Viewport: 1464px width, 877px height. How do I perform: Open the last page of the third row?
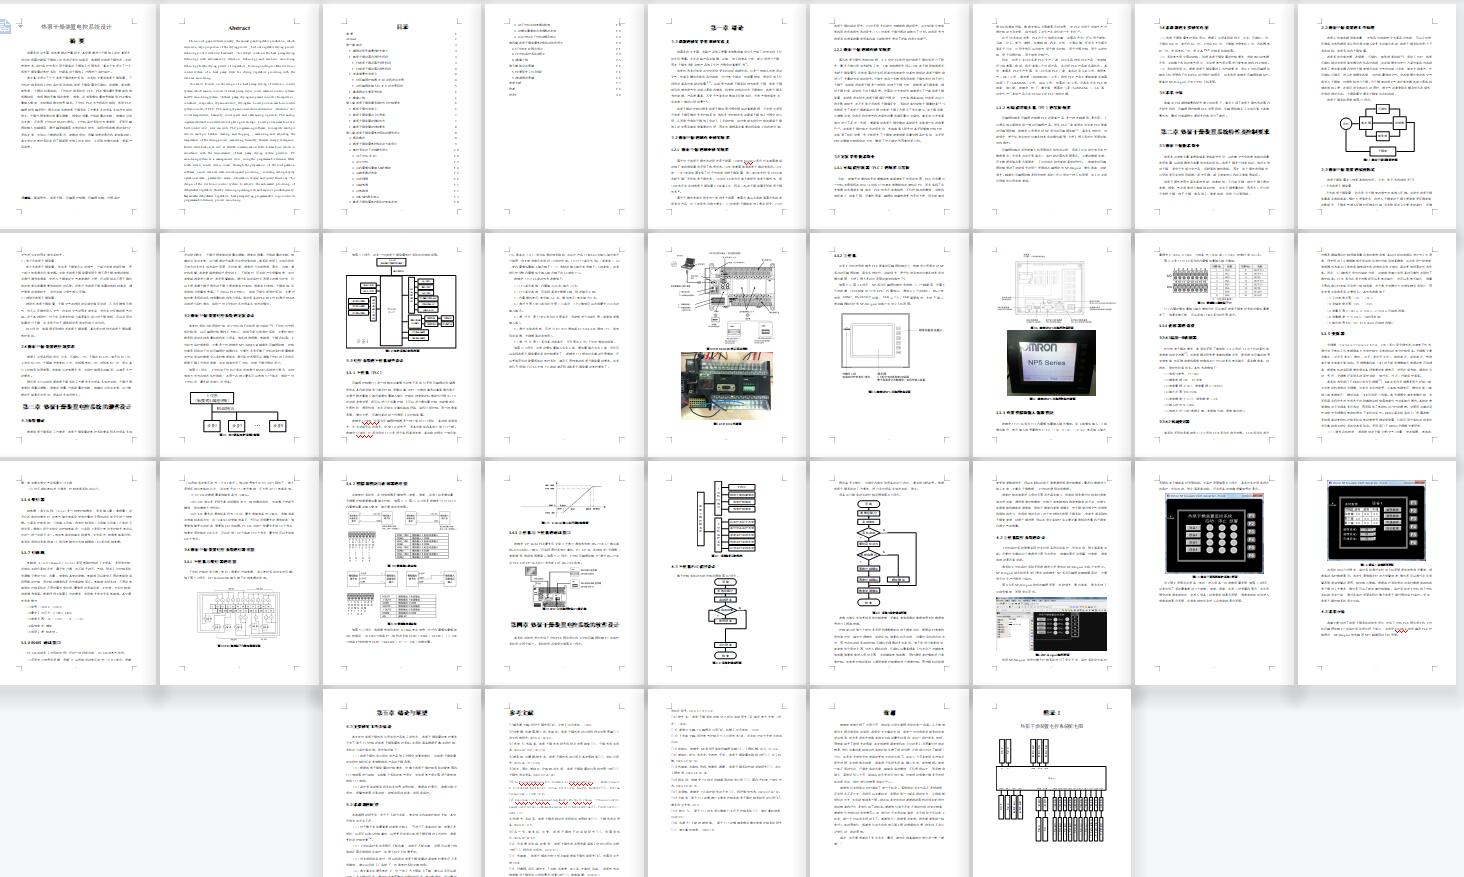click(1377, 573)
